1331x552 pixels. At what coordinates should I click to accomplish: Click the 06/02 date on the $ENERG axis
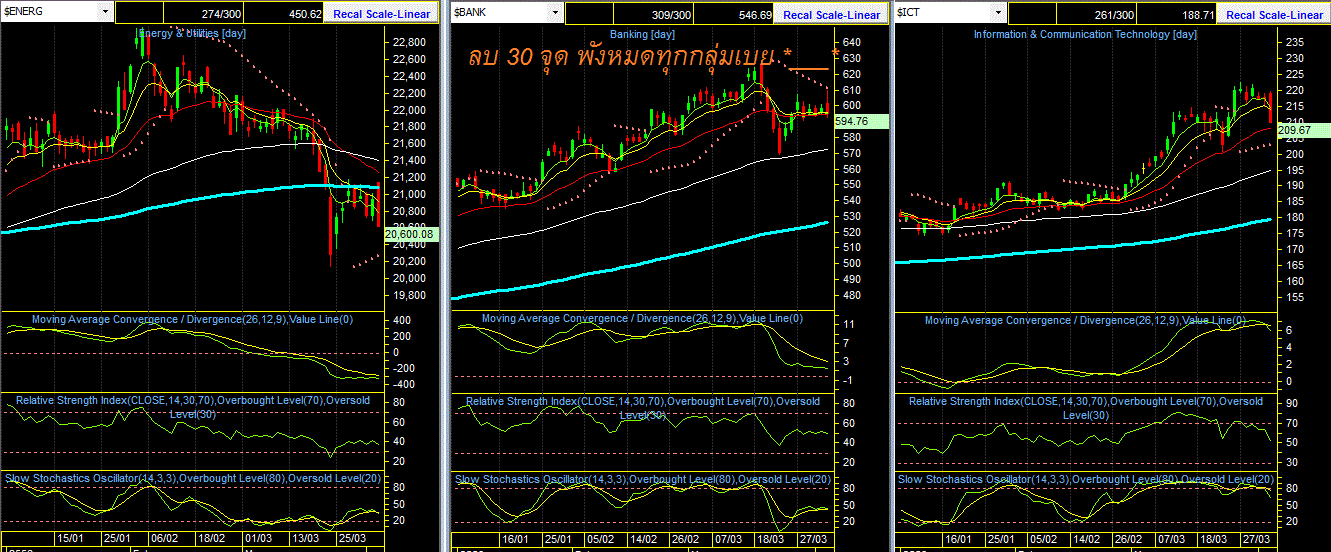(166, 537)
